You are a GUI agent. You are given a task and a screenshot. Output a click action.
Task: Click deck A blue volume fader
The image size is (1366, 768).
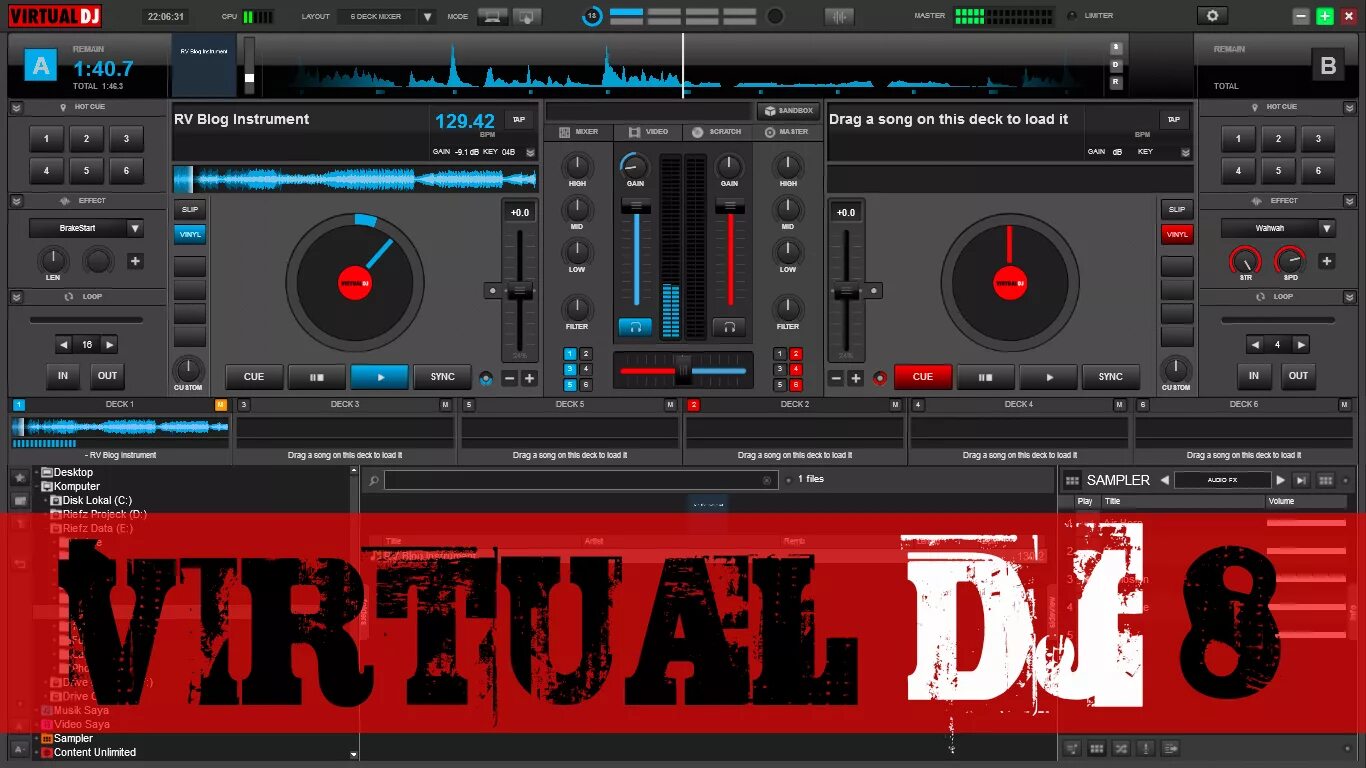click(x=636, y=205)
